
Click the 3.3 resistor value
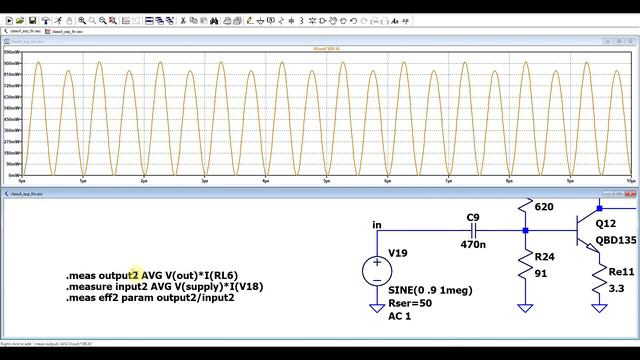point(616,289)
